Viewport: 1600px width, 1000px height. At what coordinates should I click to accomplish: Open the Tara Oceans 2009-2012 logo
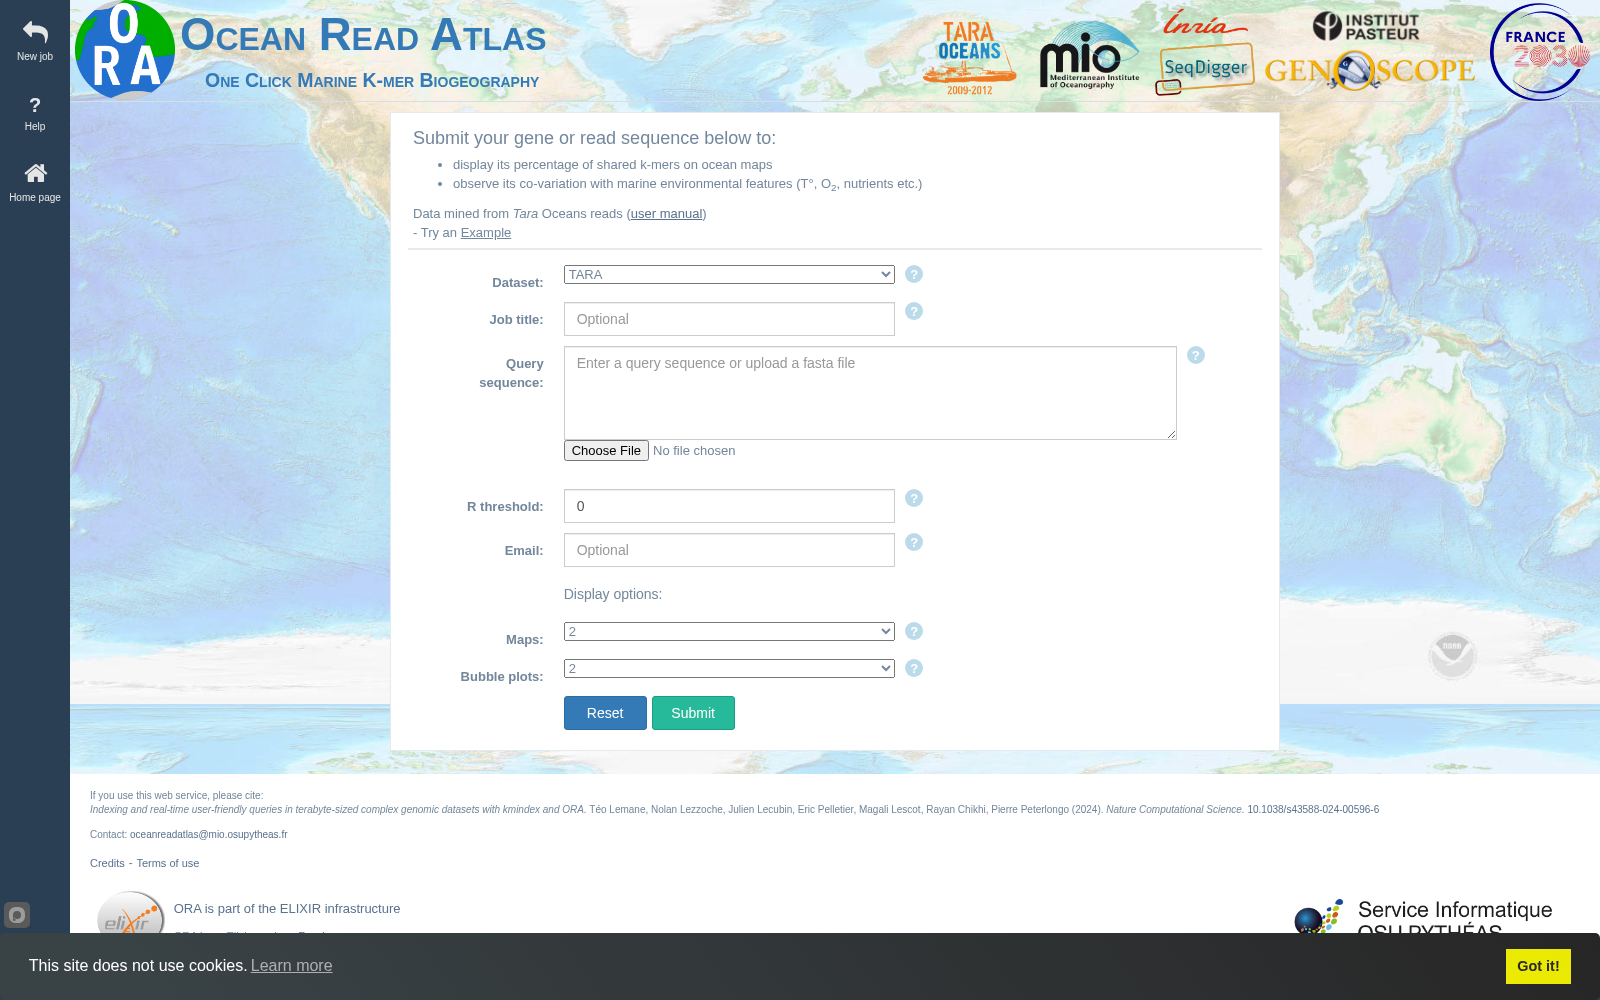[x=969, y=58]
